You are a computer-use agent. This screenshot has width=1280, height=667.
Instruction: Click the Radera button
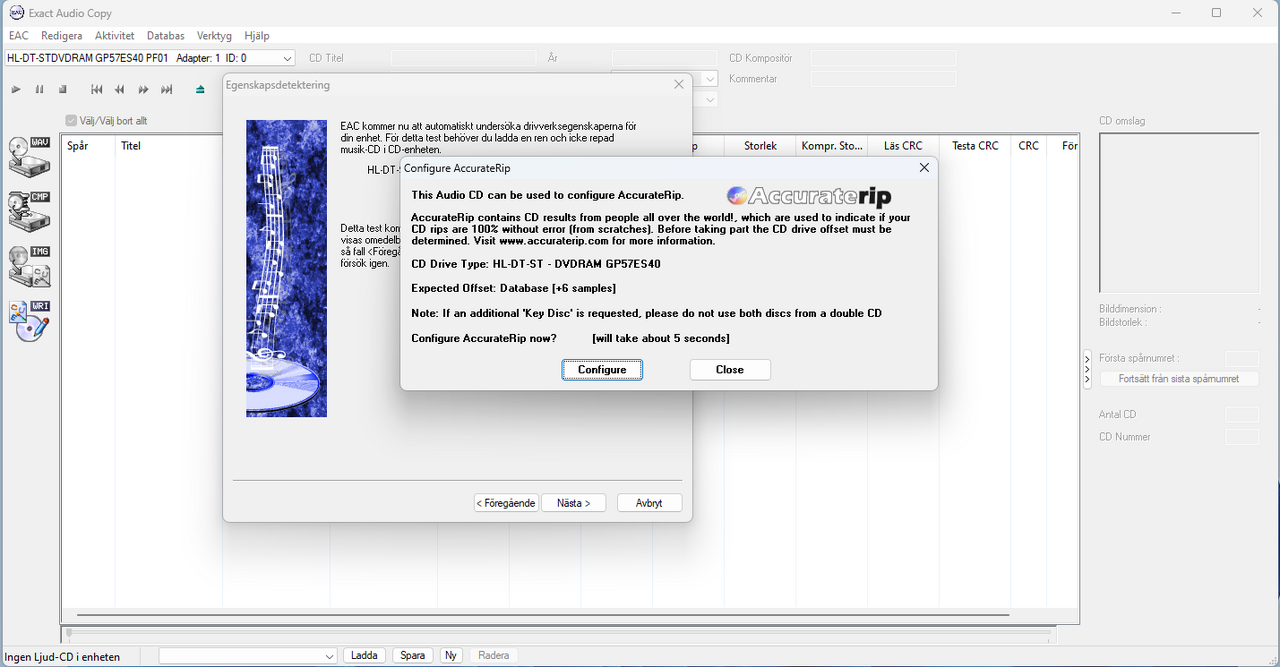[x=494, y=656]
